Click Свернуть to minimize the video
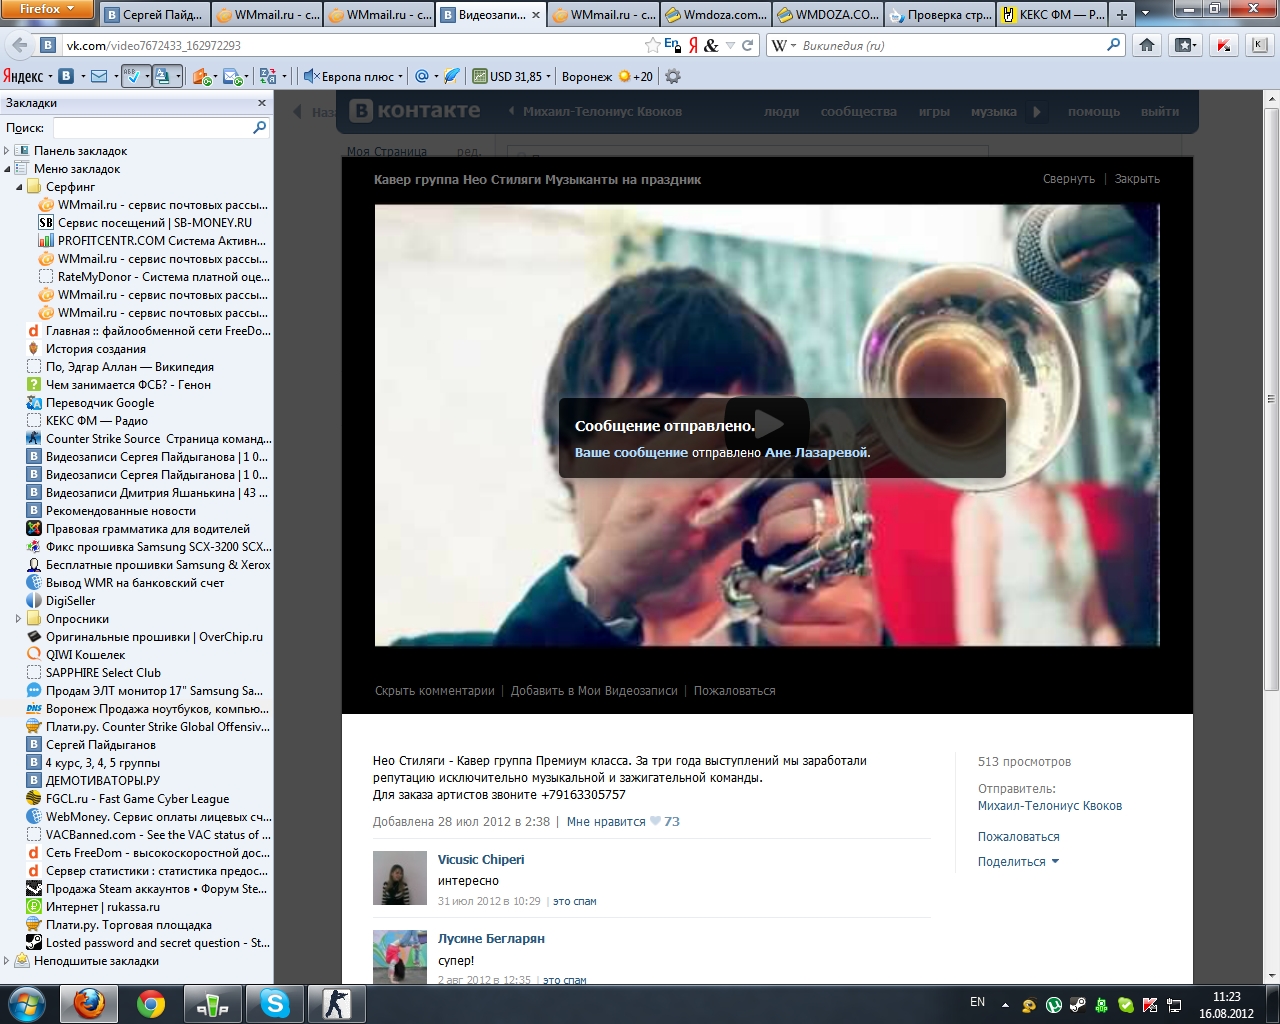The image size is (1280, 1024). coord(1069,179)
